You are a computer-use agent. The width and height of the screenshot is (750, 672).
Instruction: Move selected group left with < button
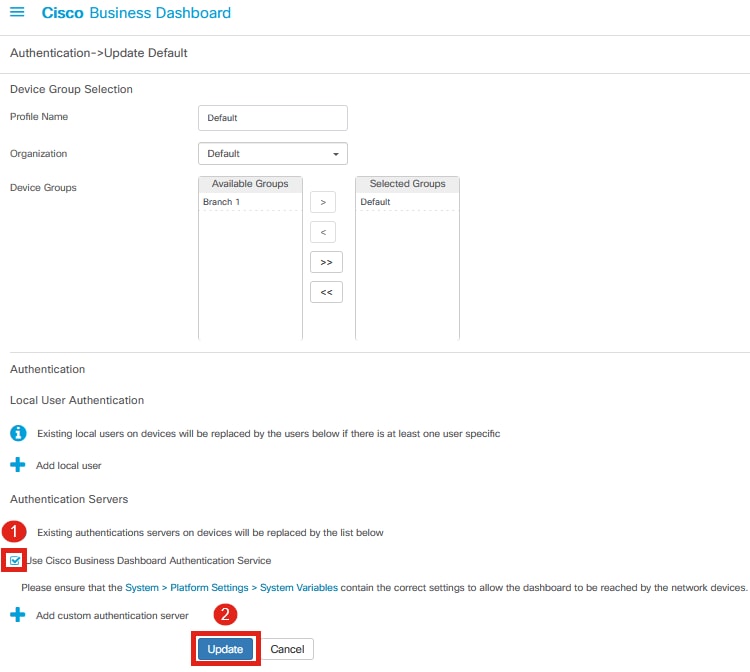(x=323, y=232)
